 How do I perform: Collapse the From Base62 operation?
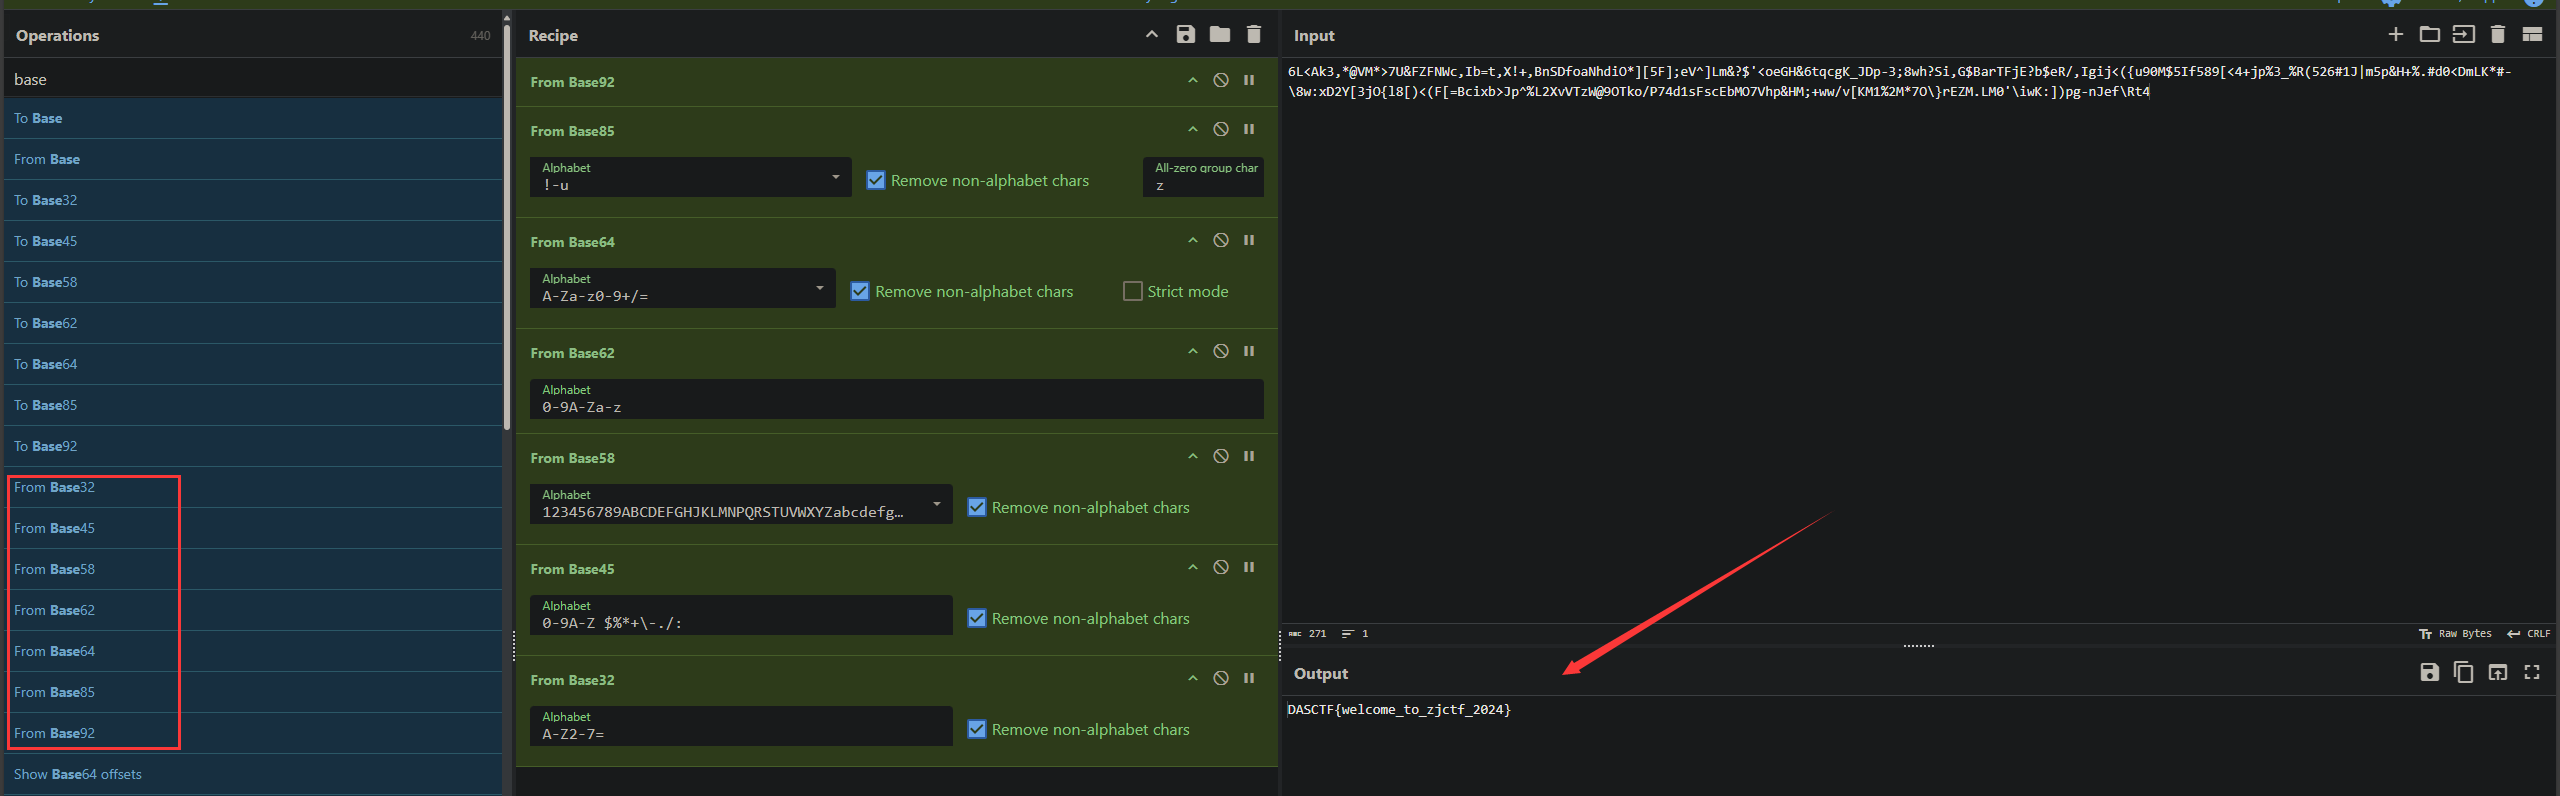pyautogui.click(x=1192, y=352)
